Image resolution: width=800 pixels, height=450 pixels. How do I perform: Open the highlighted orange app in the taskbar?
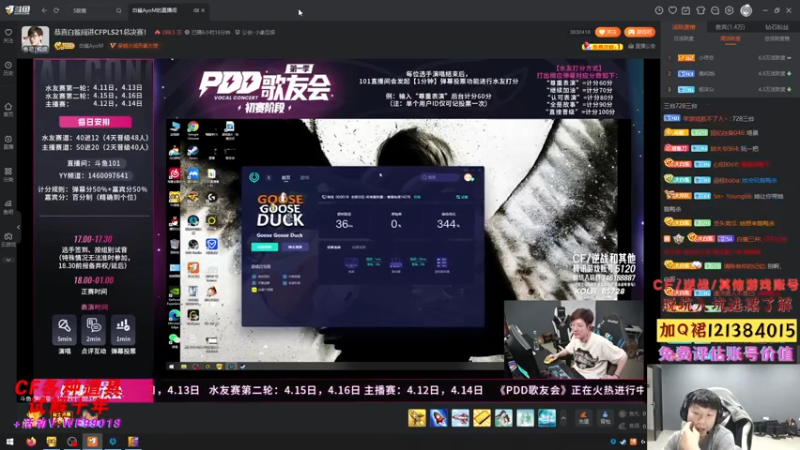(92, 441)
